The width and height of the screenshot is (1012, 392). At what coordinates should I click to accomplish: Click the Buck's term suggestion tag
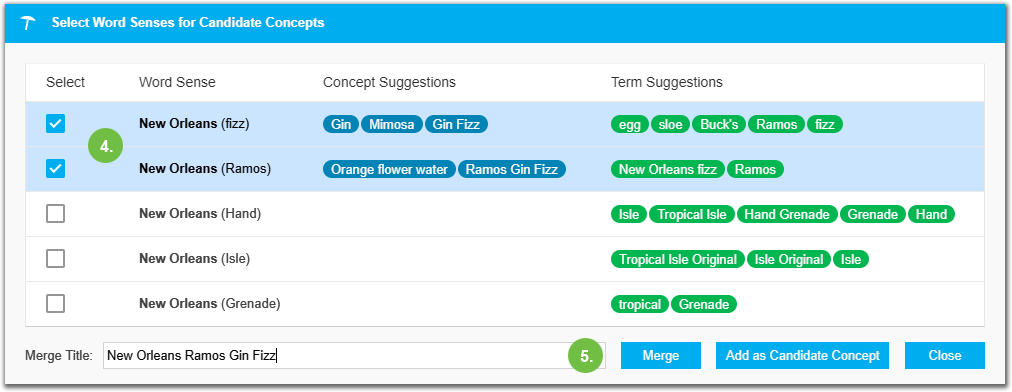coord(719,124)
